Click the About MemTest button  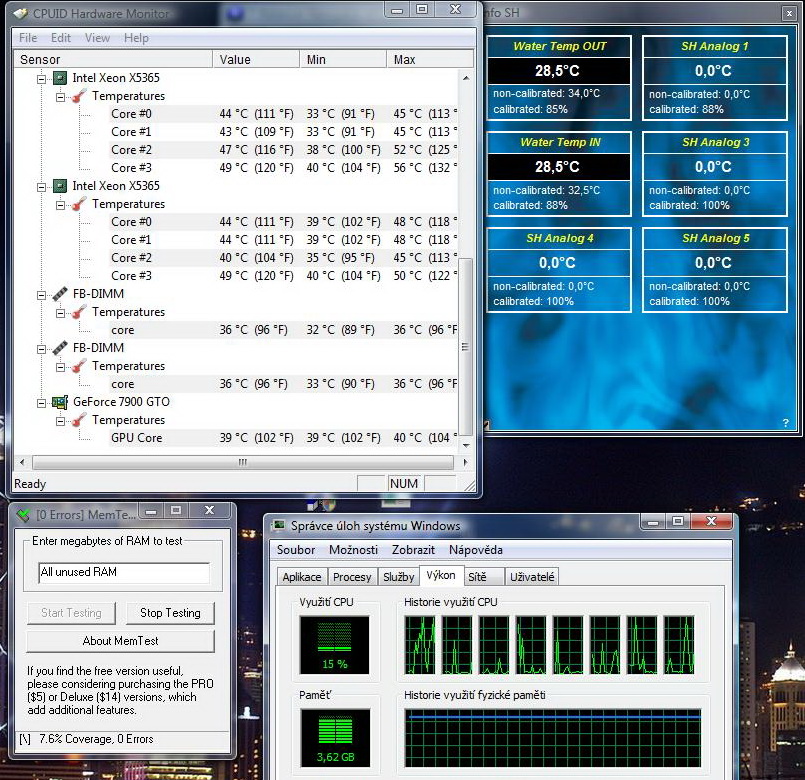pyautogui.click(x=120, y=641)
